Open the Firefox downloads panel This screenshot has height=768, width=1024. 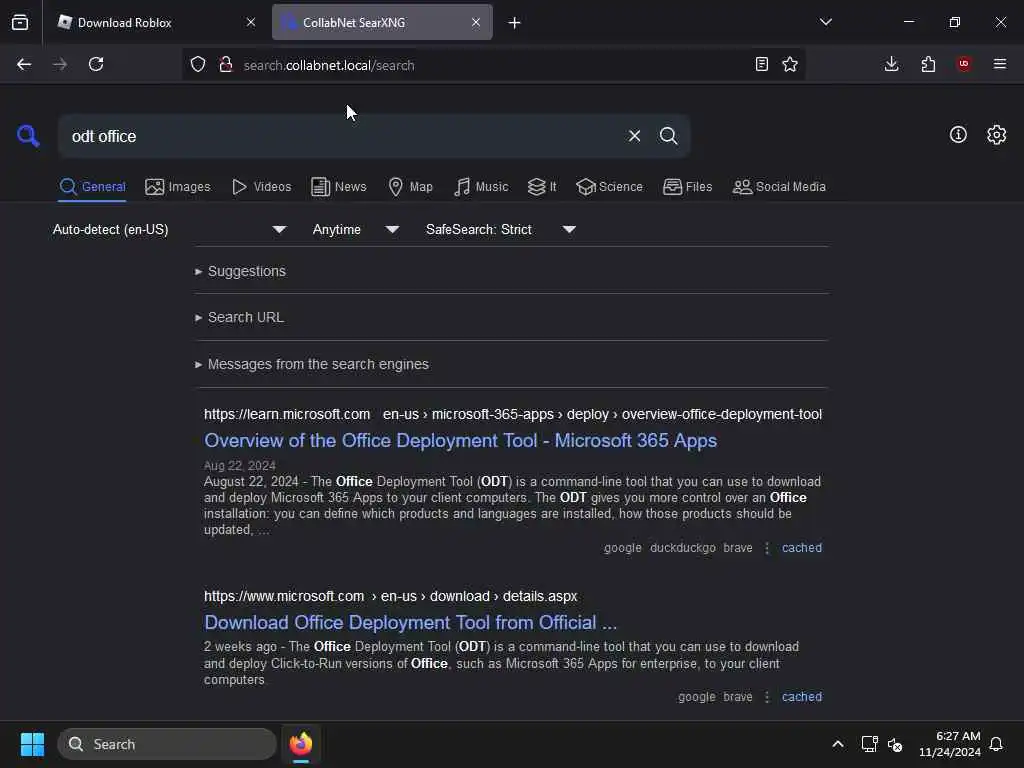pos(891,64)
